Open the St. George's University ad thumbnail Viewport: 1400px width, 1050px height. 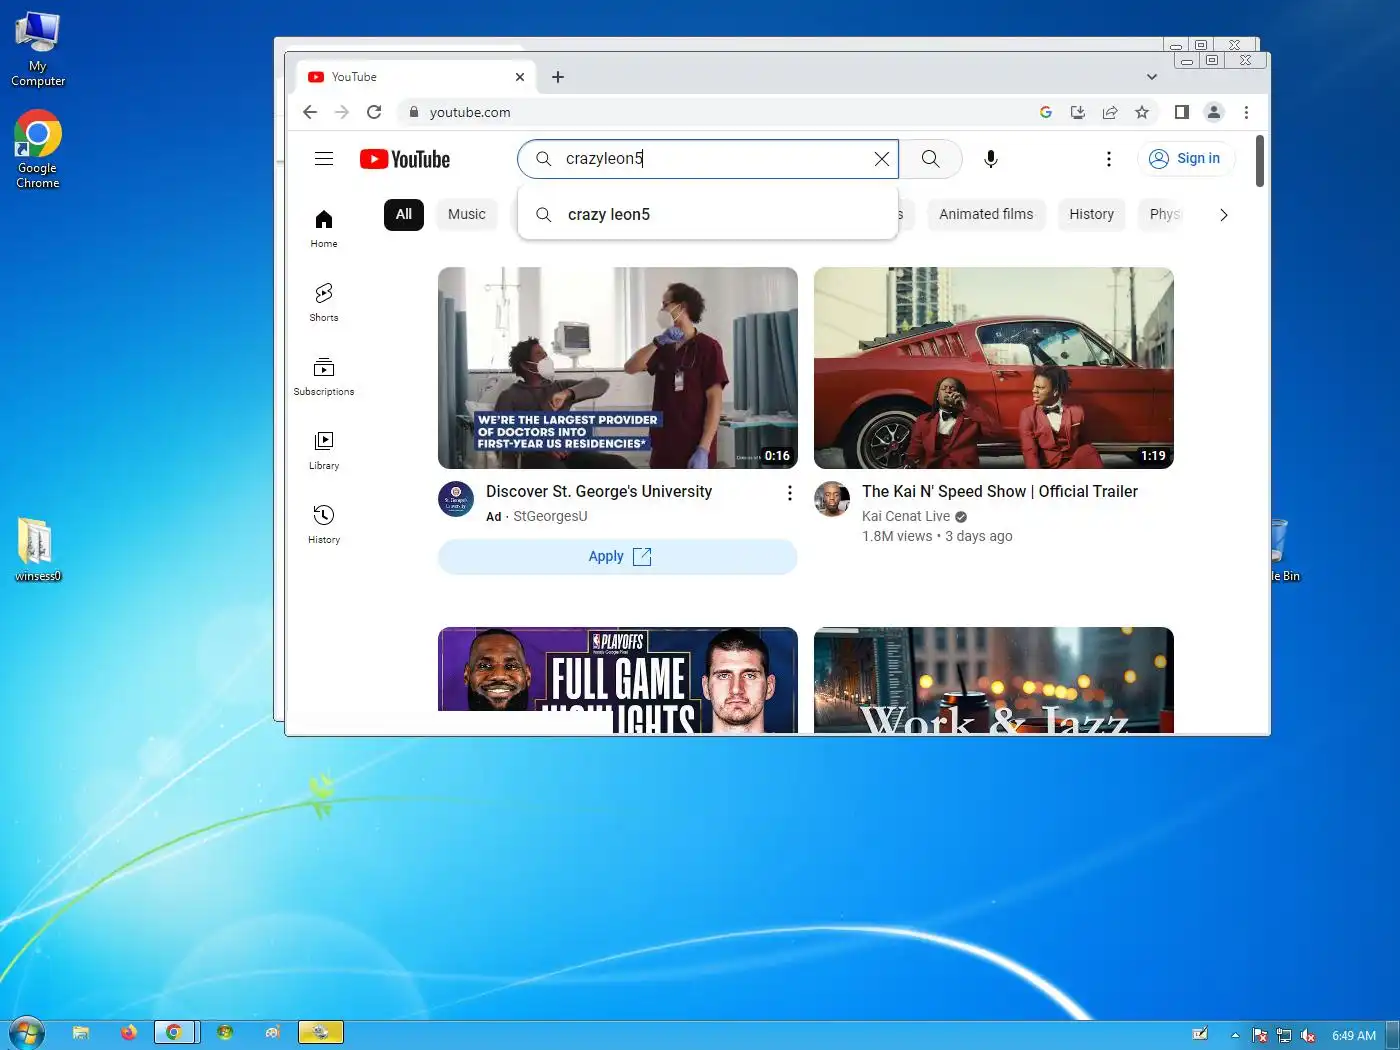[x=618, y=368]
